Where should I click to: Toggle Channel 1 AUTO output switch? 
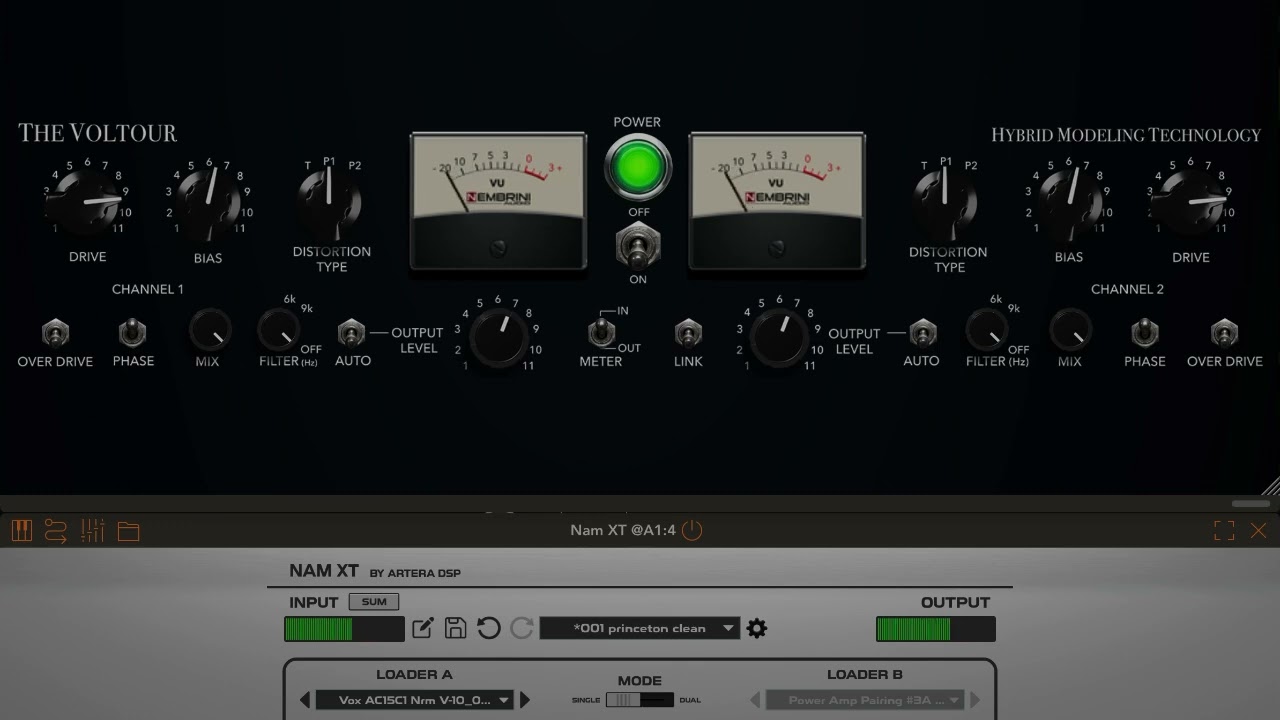tap(351, 332)
